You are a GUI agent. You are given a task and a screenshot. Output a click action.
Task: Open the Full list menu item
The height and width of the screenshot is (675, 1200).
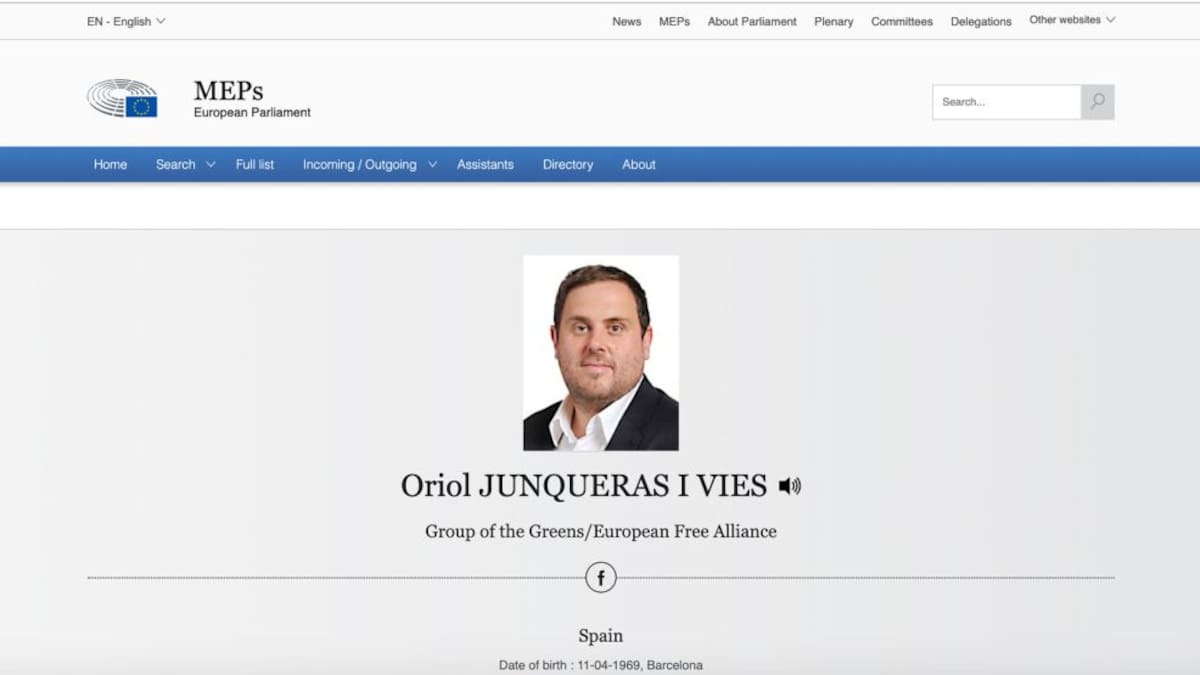pyautogui.click(x=255, y=165)
